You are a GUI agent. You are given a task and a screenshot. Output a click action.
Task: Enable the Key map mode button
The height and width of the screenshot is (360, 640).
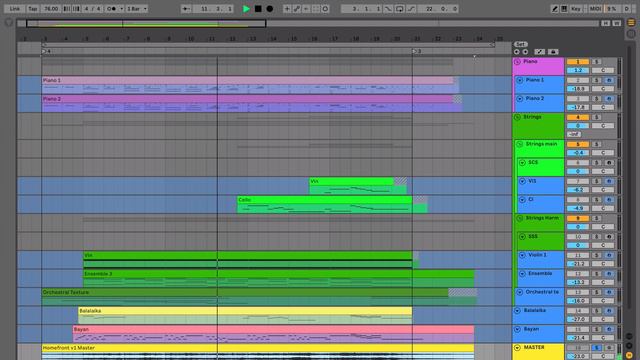[x=576, y=9]
